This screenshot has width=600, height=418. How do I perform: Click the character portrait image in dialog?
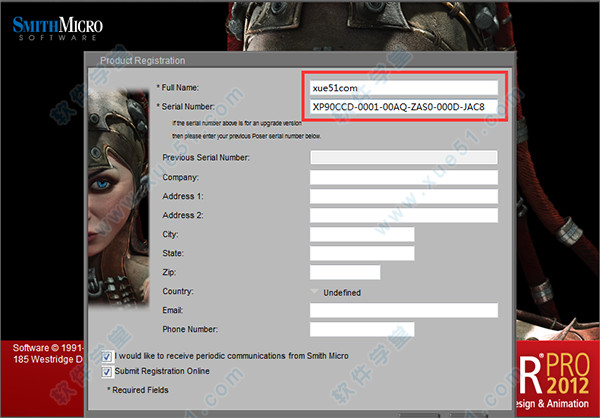119,197
